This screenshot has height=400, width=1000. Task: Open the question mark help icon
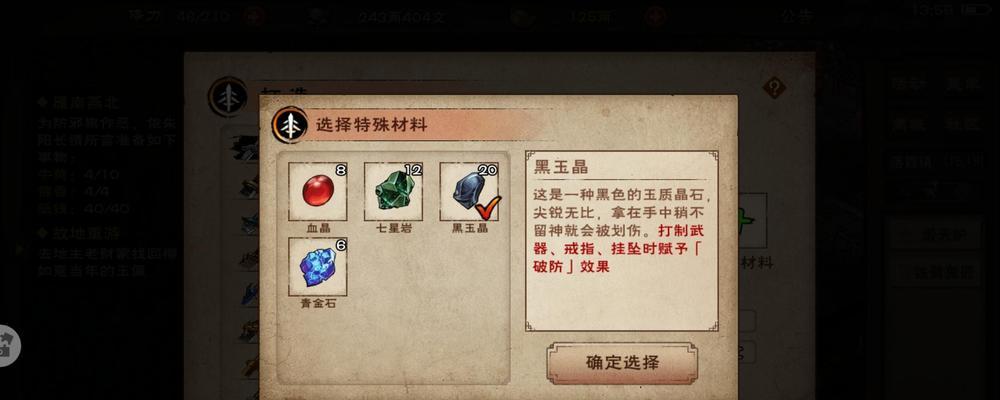[x=774, y=87]
